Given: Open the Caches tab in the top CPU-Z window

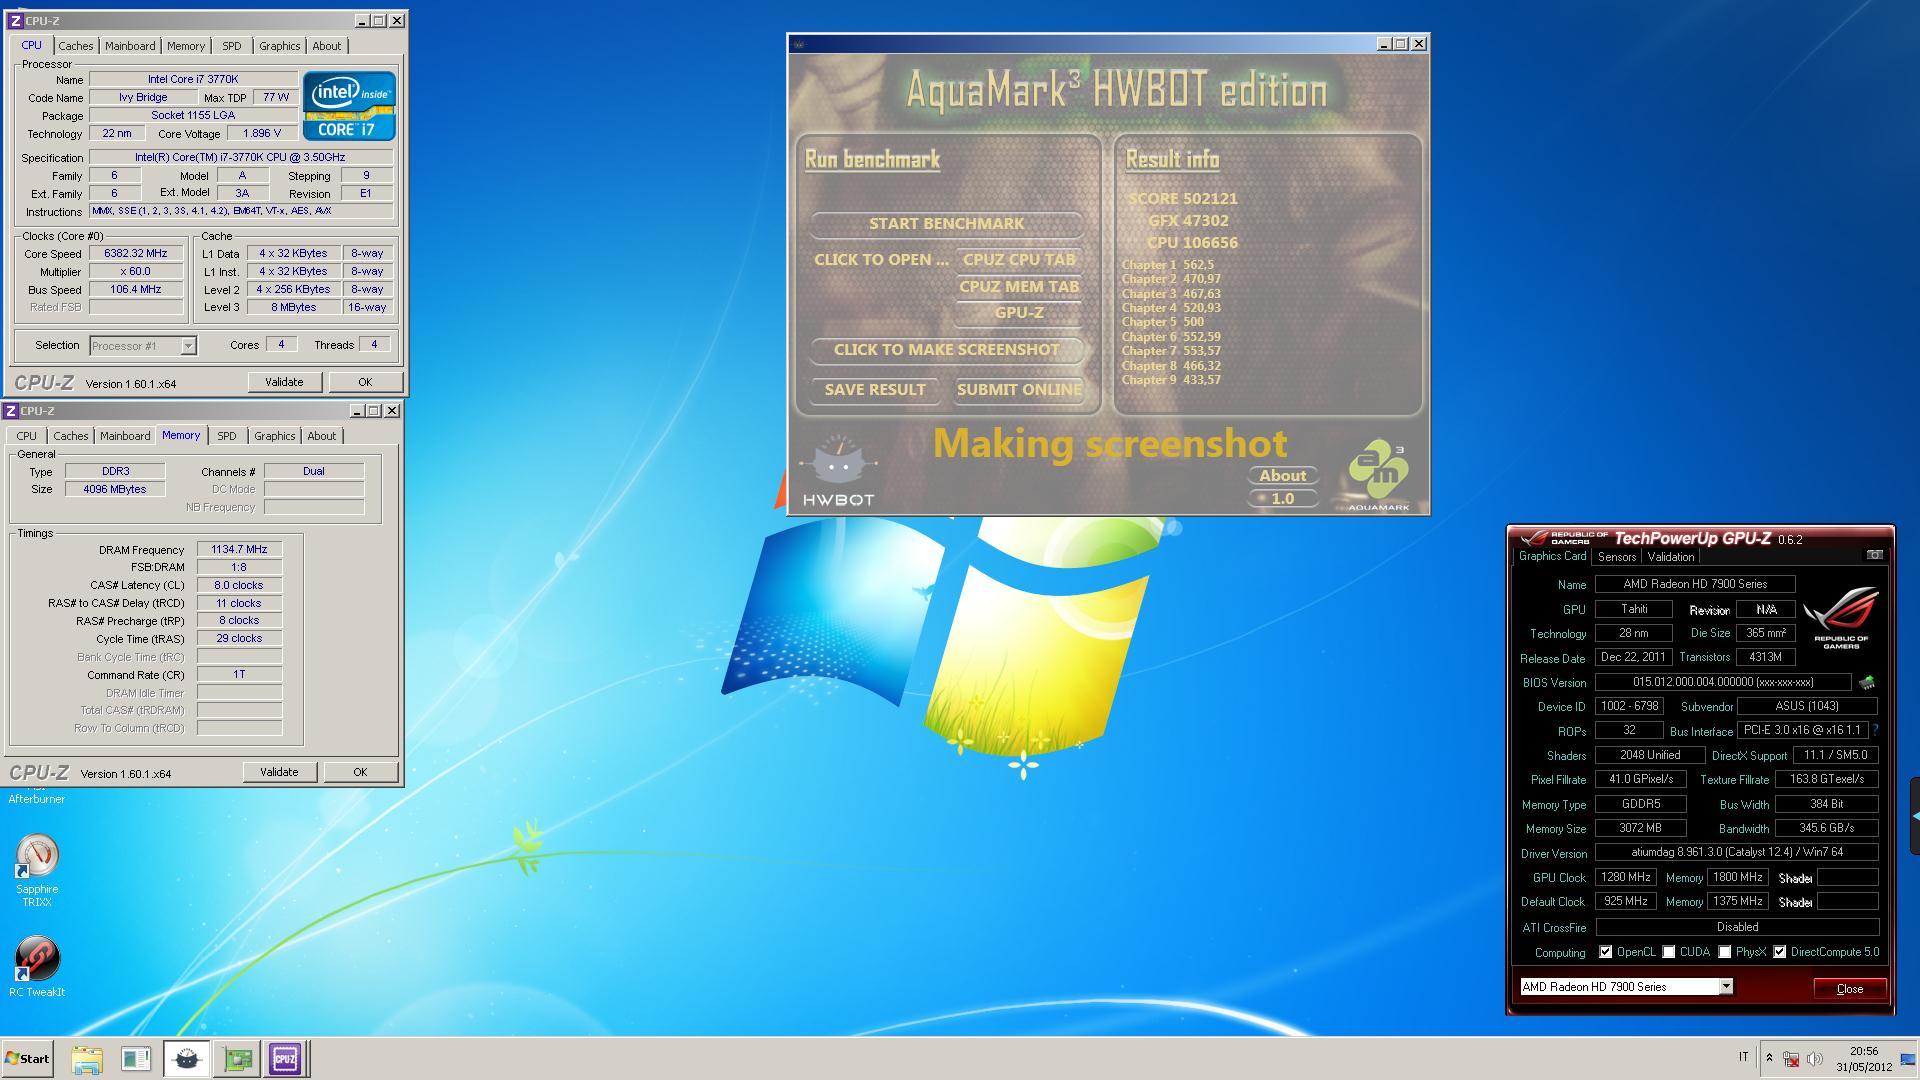Looking at the screenshot, I should pos(75,46).
